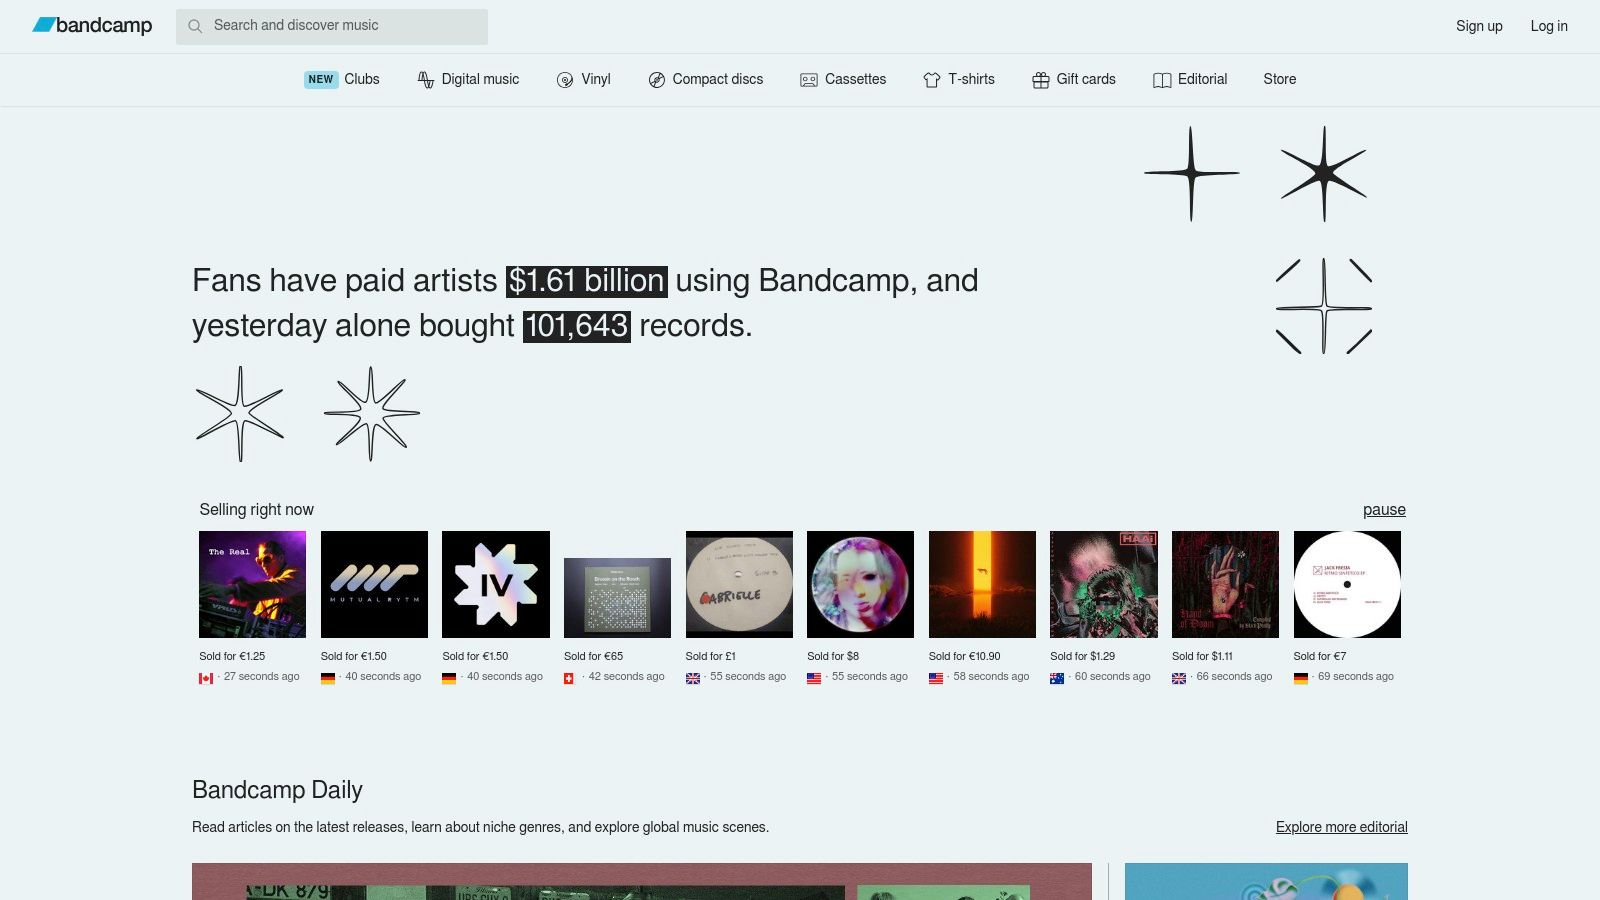The width and height of the screenshot is (1600, 900).
Task: Open the Mutual Rytm album thumbnail
Action: [x=374, y=584]
